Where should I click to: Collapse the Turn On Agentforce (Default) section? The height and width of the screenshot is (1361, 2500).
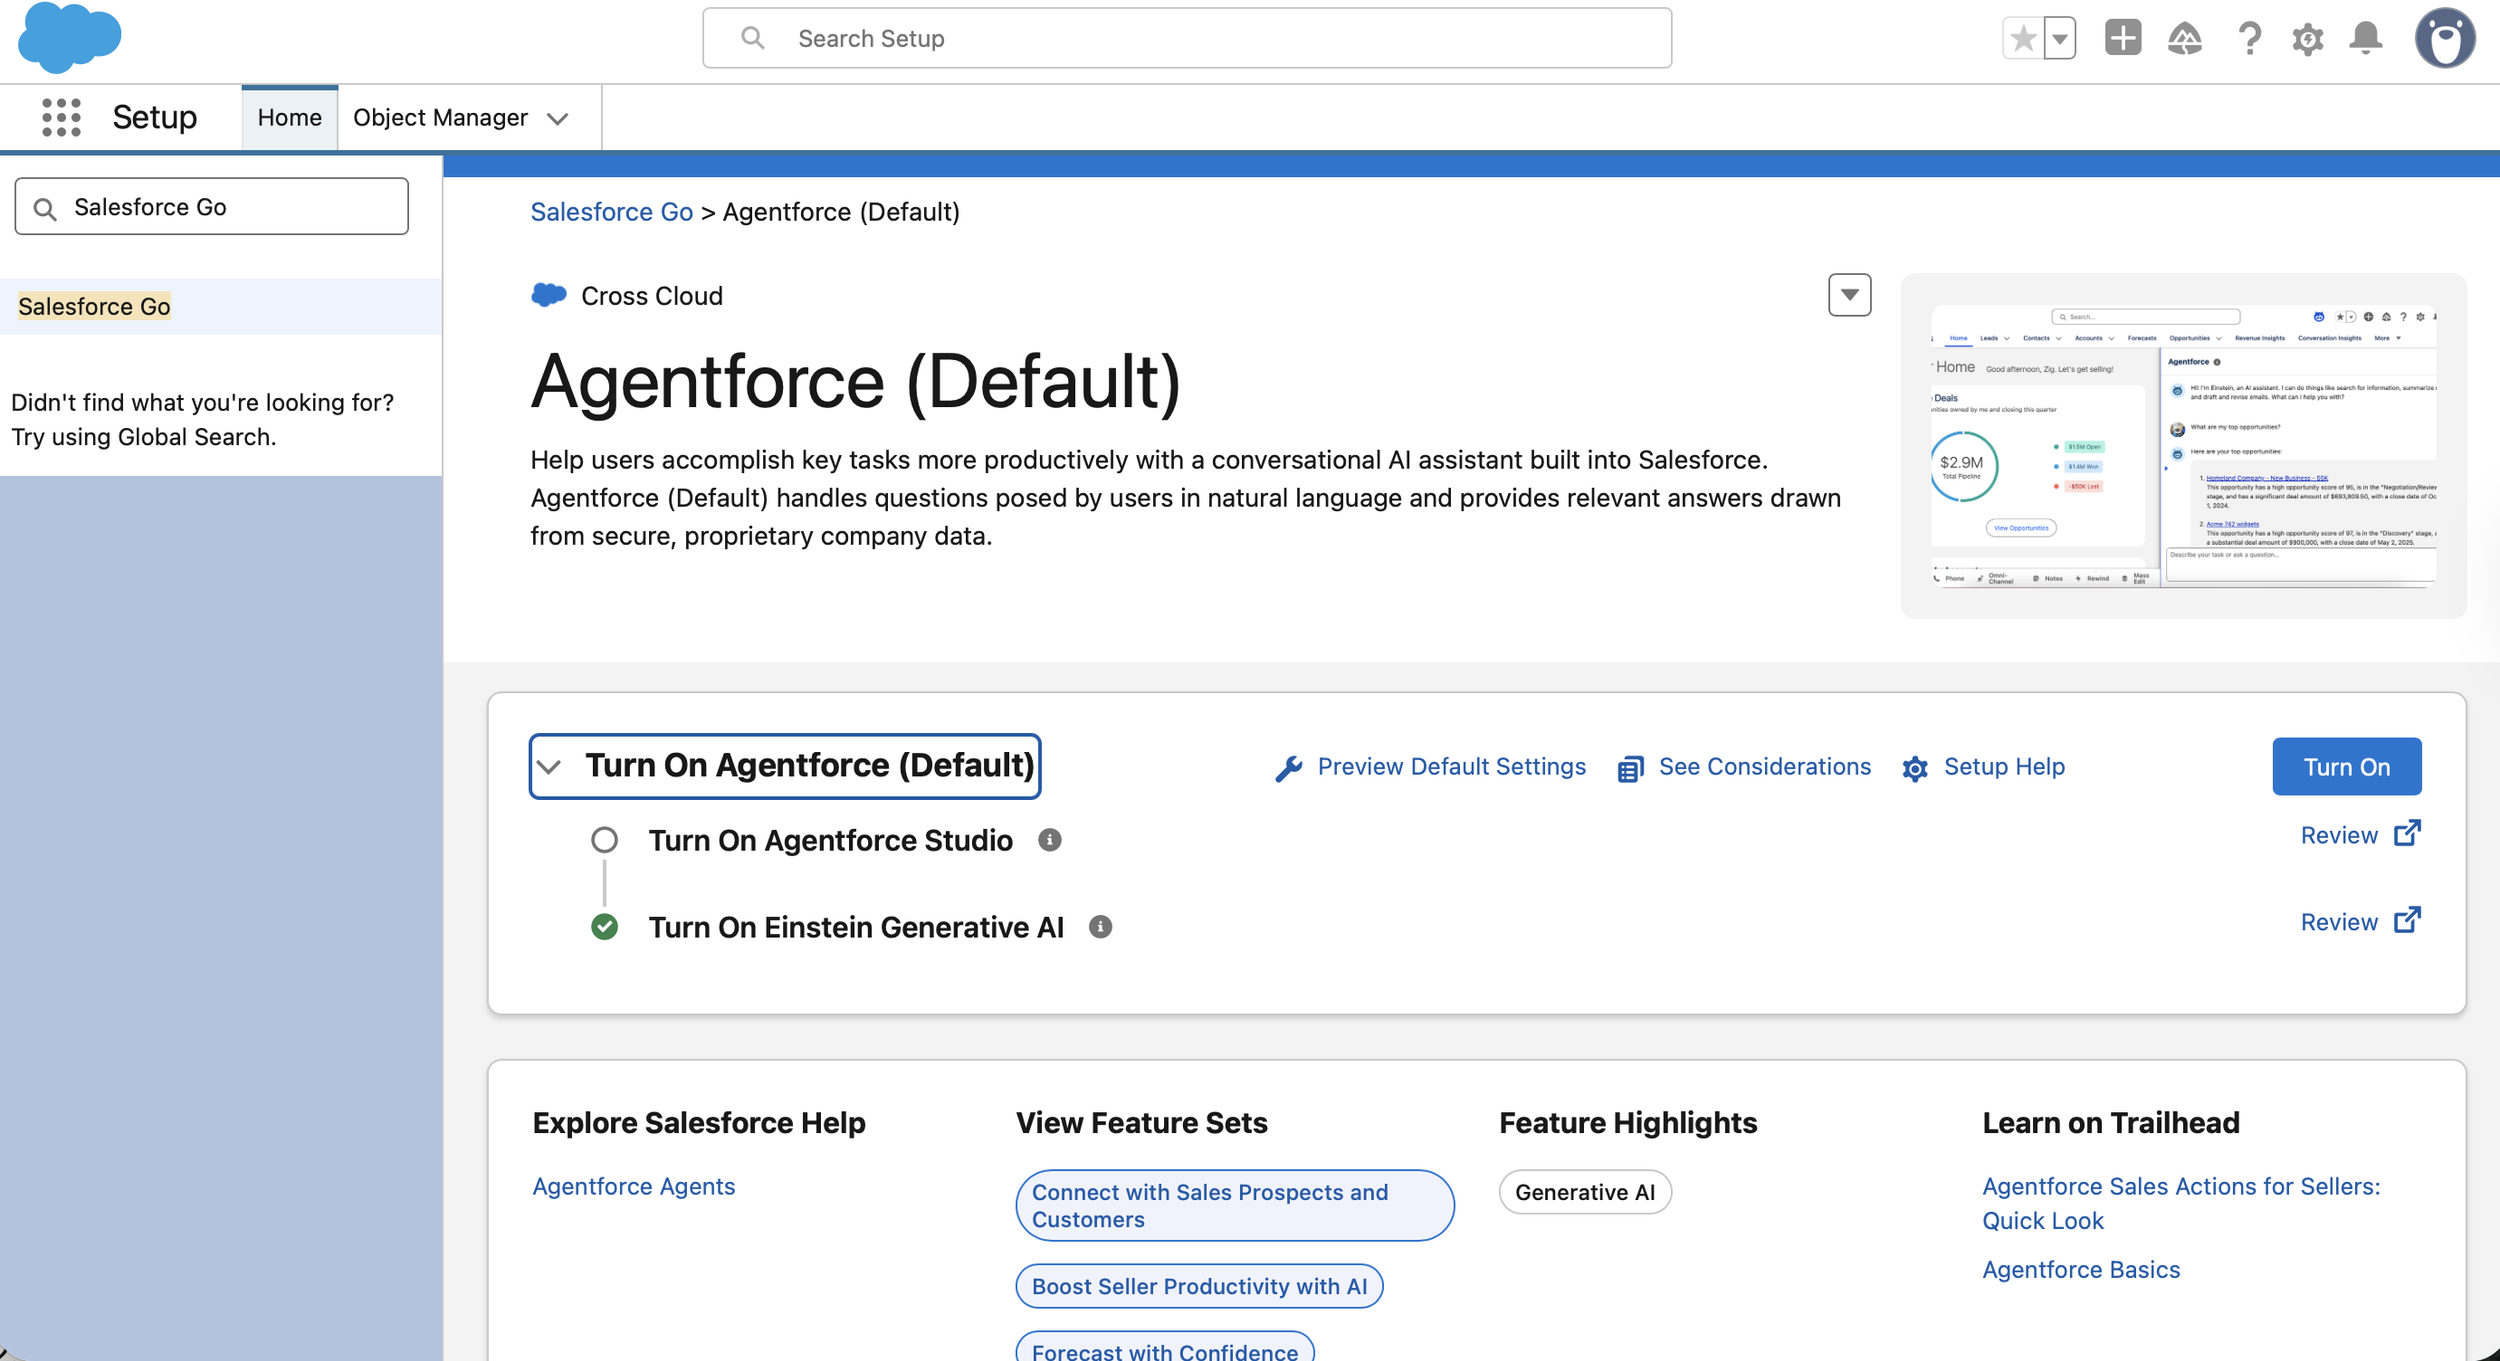pos(549,767)
